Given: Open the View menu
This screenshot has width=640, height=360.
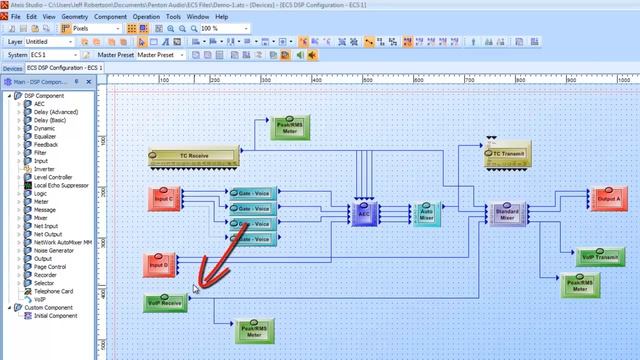Looking at the screenshot, I should point(49,17).
